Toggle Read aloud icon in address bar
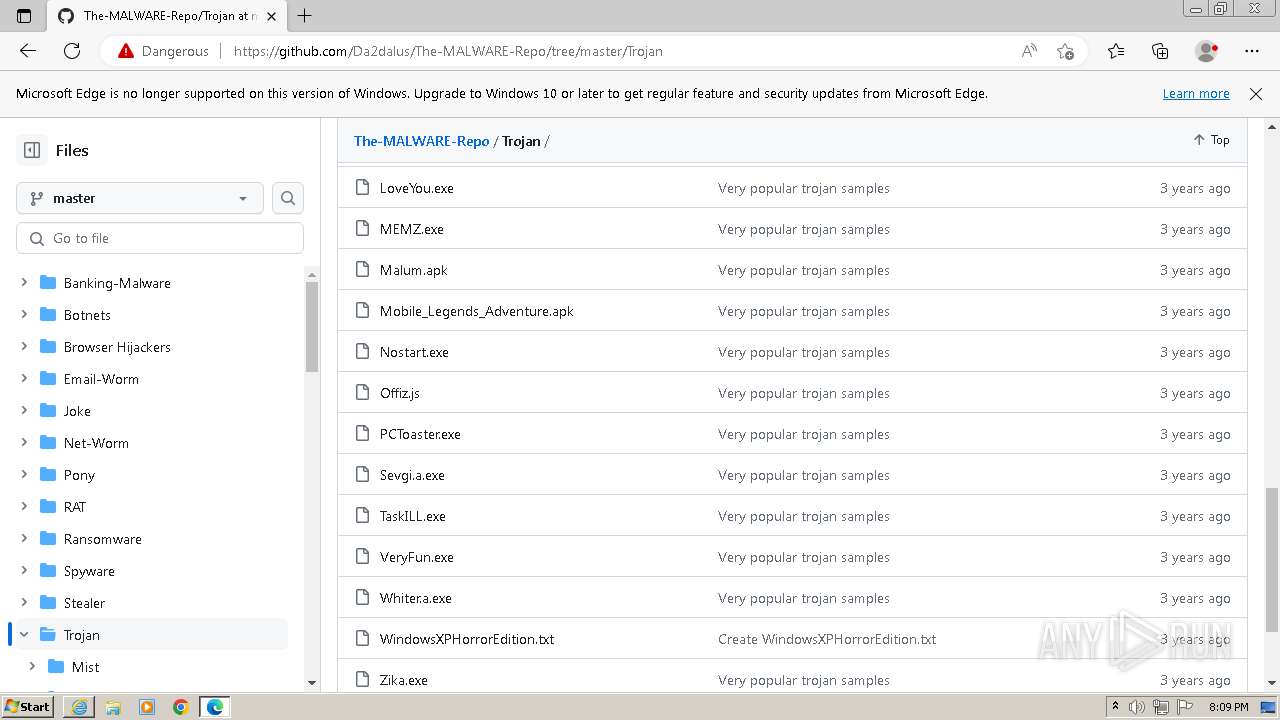The image size is (1280, 720). [x=1029, y=51]
